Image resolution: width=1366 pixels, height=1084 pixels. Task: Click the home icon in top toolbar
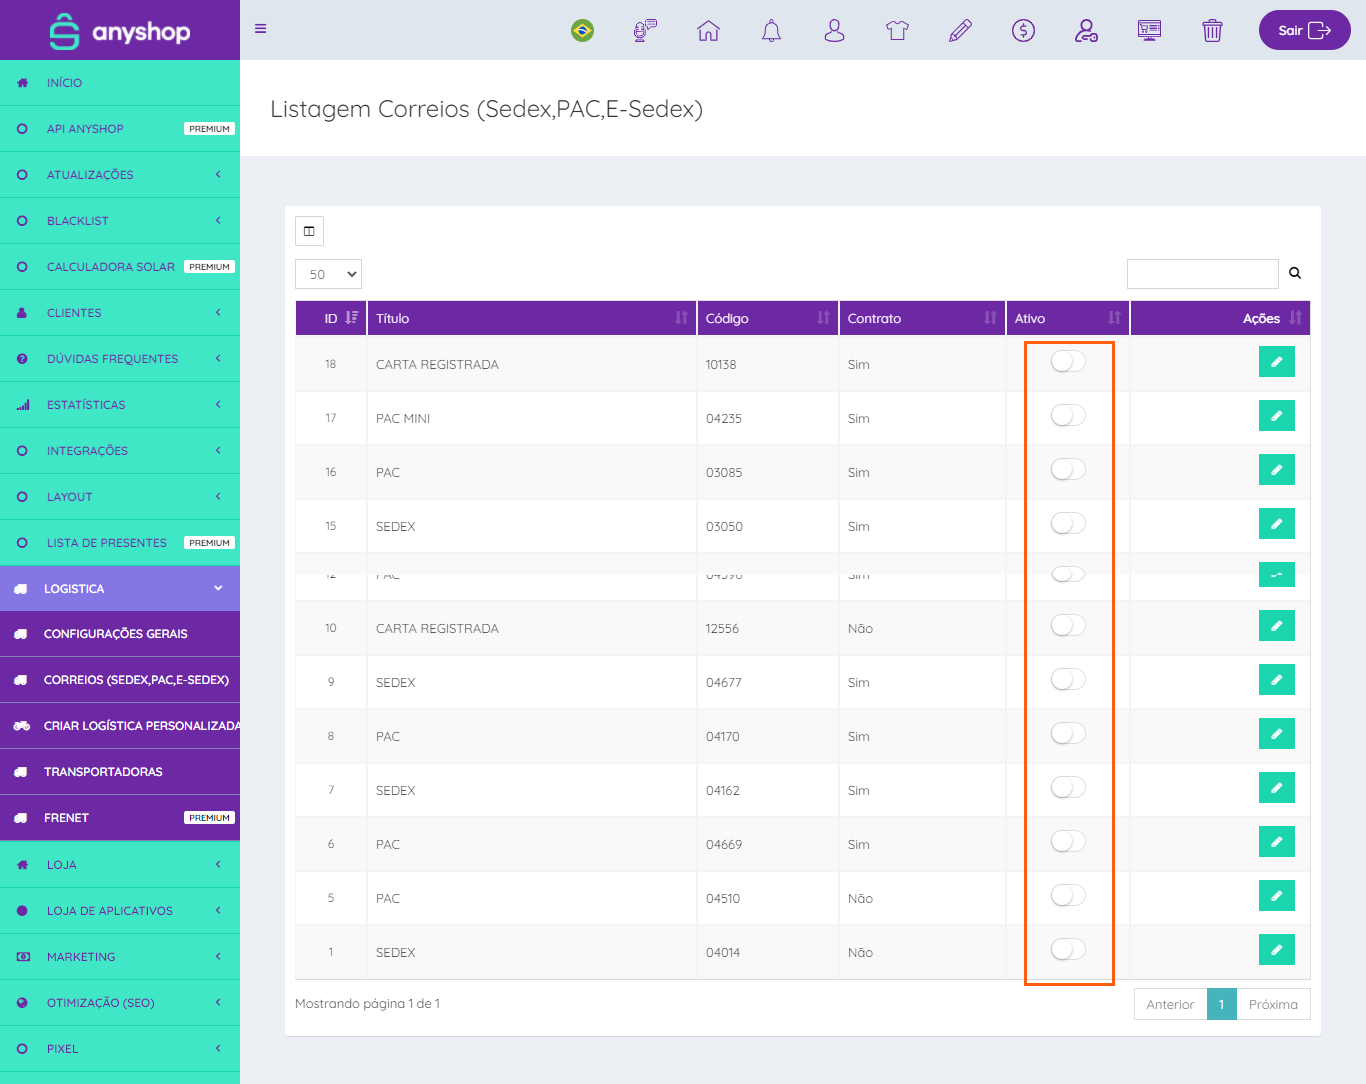[708, 31]
